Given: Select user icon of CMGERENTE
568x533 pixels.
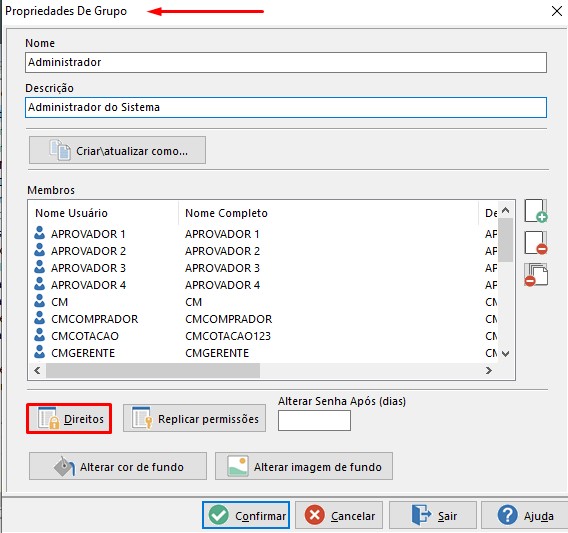Looking at the screenshot, I should click(39, 352).
